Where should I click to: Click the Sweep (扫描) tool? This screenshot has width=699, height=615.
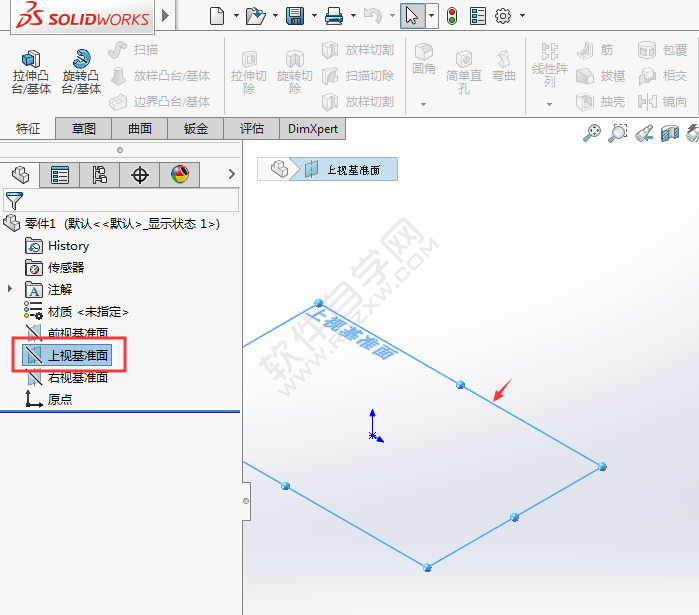click(x=133, y=50)
